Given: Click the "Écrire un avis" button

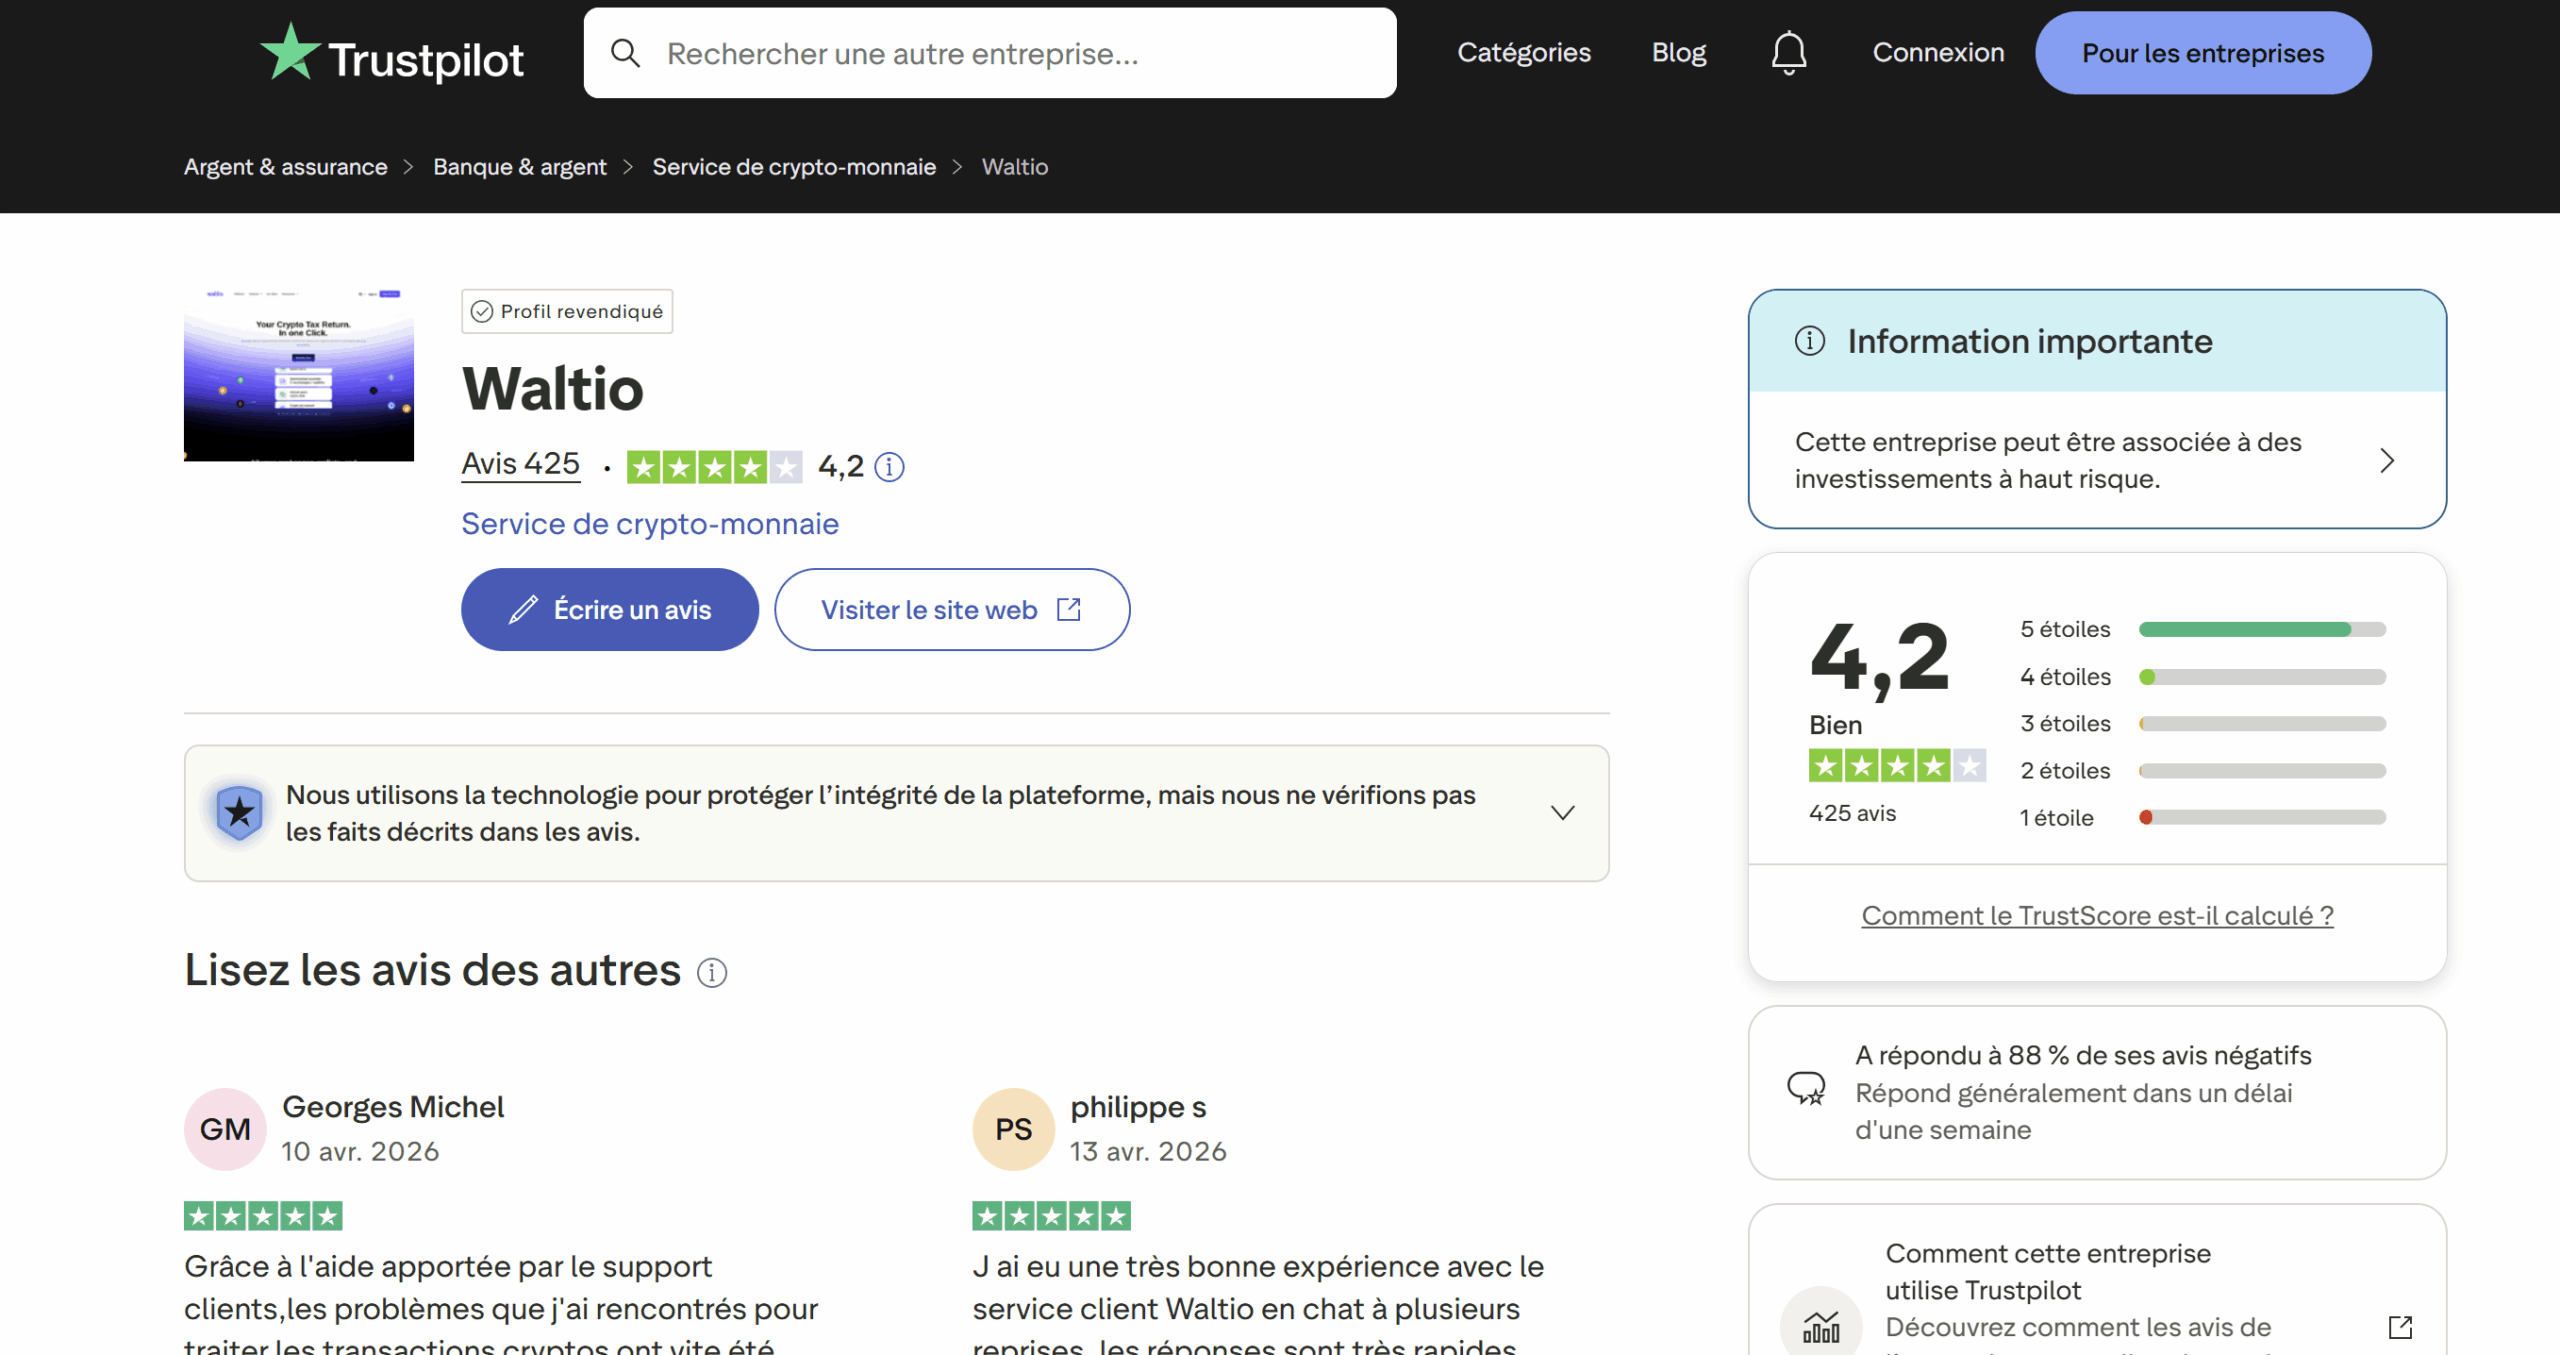Looking at the screenshot, I should pos(610,609).
